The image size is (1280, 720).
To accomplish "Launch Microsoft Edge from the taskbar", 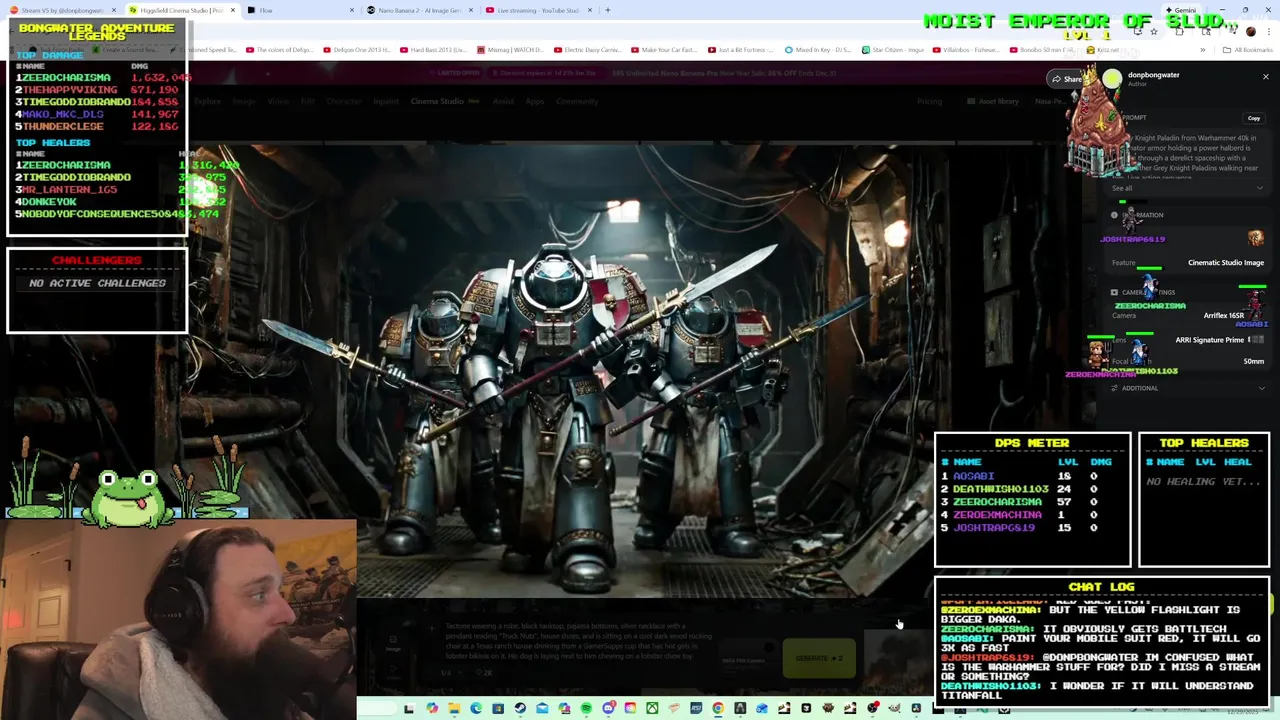I will (475, 708).
